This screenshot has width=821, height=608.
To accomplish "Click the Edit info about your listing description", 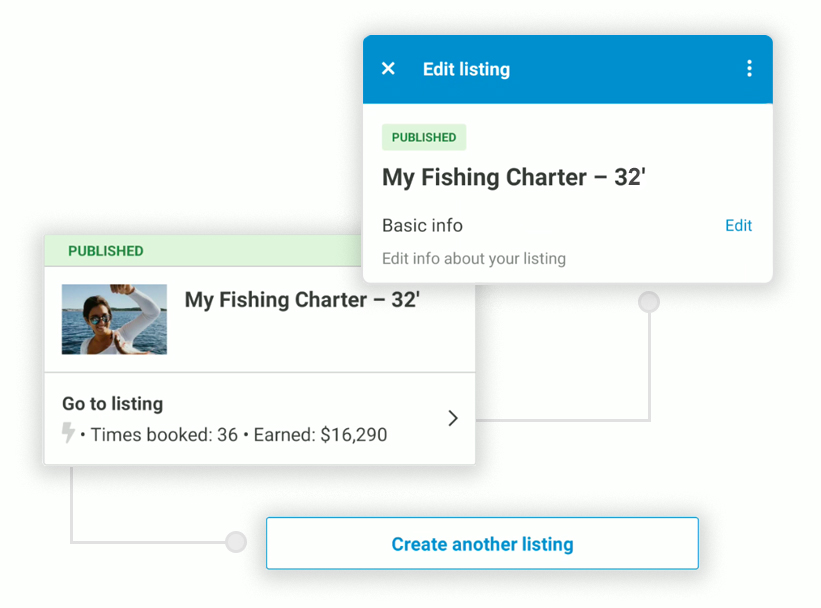I will click(474, 259).
